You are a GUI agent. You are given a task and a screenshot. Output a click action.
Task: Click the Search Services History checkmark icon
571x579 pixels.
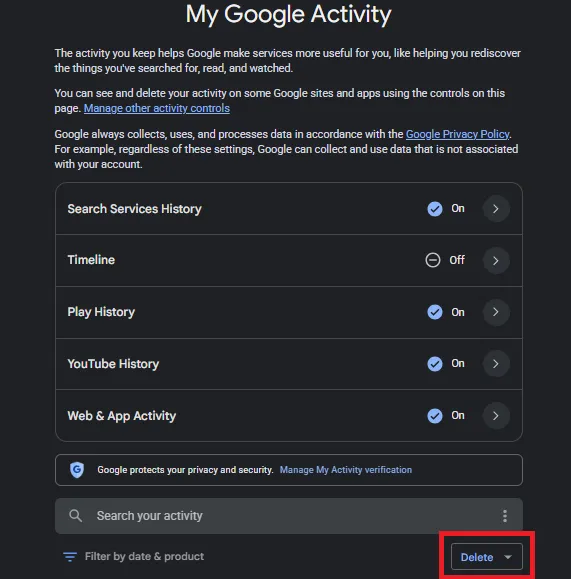(x=435, y=209)
